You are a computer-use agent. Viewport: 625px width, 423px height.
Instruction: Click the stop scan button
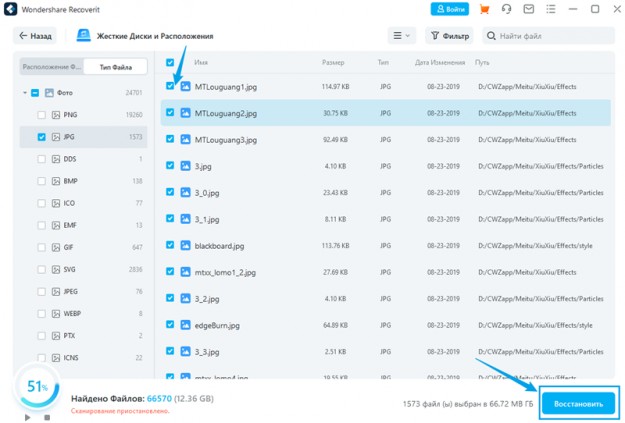click(47, 417)
